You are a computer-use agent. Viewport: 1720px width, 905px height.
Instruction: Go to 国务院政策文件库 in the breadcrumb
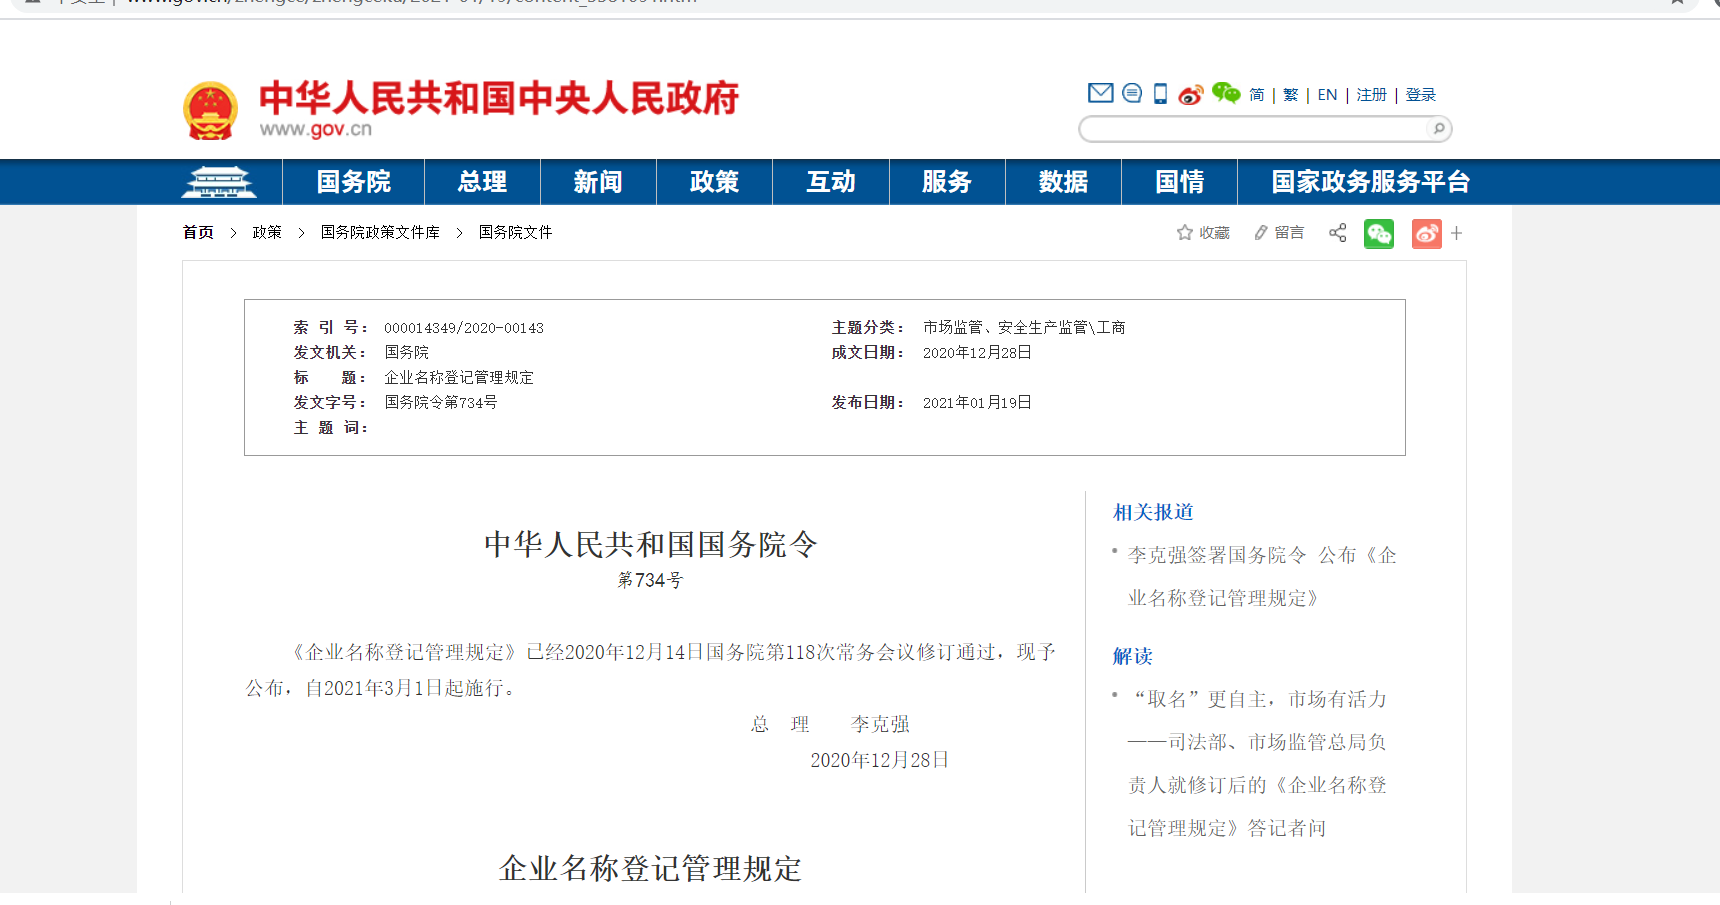click(x=380, y=232)
